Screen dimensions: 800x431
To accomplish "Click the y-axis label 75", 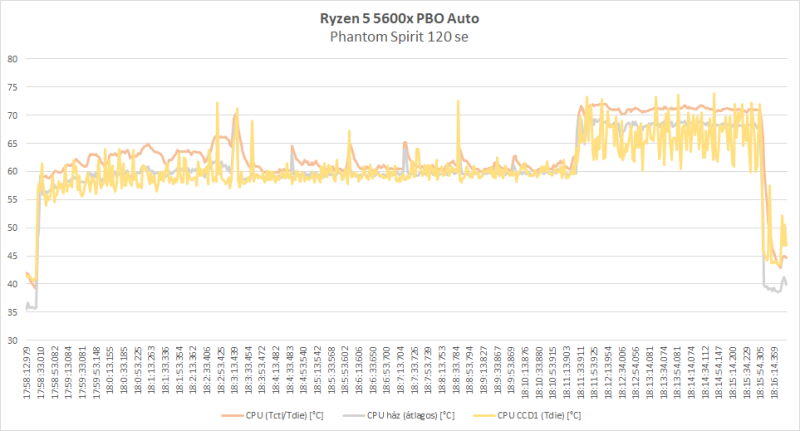I will (x=12, y=87).
